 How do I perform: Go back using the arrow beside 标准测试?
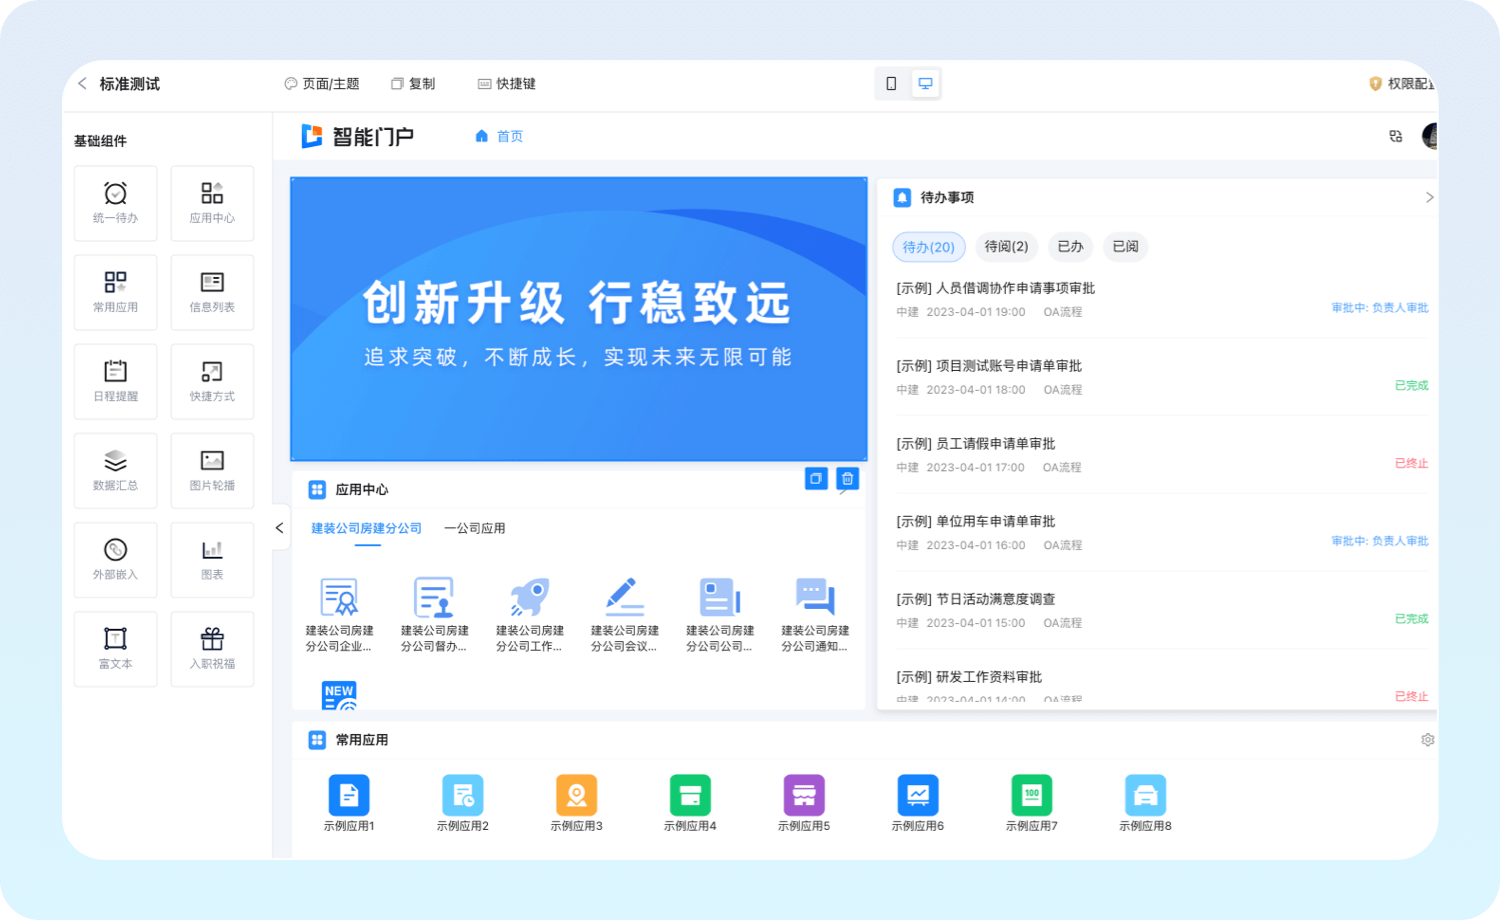click(x=83, y=84)
